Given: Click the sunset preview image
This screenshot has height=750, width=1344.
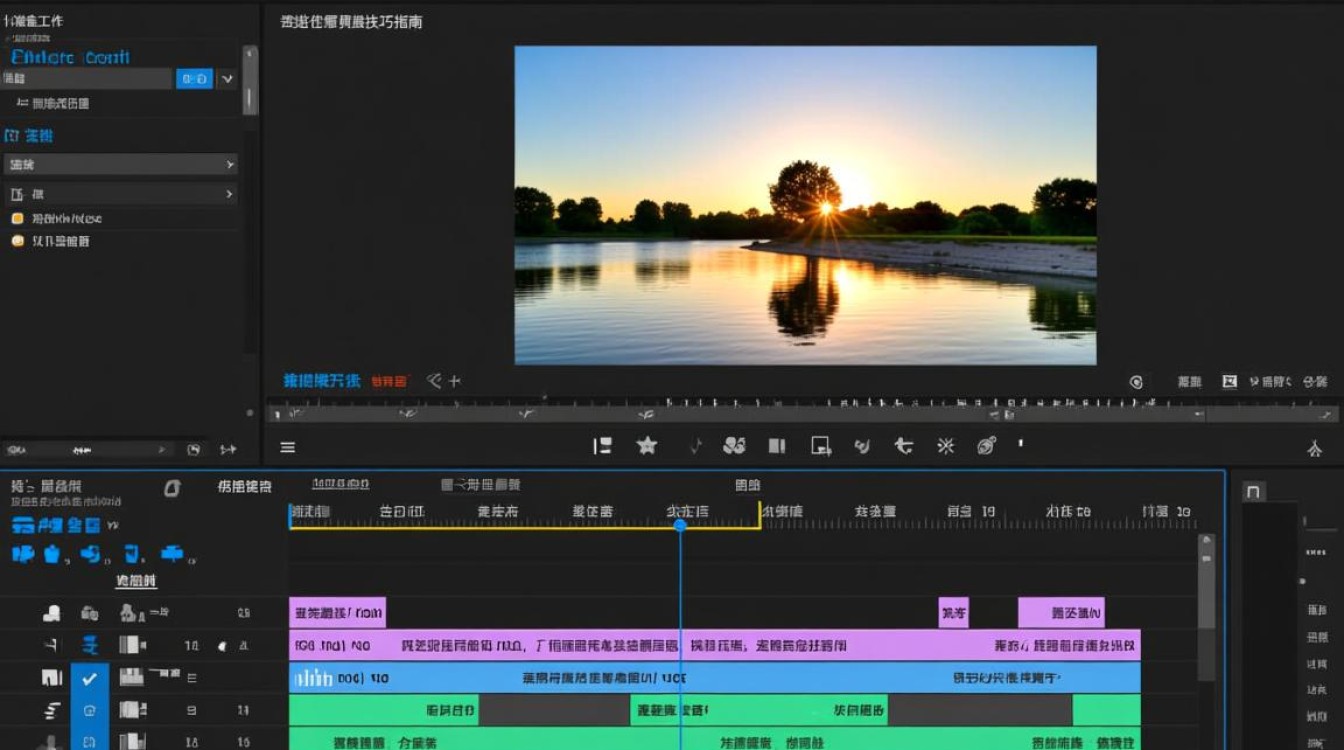Looking at the screenshot, I should tap(805, 205).
